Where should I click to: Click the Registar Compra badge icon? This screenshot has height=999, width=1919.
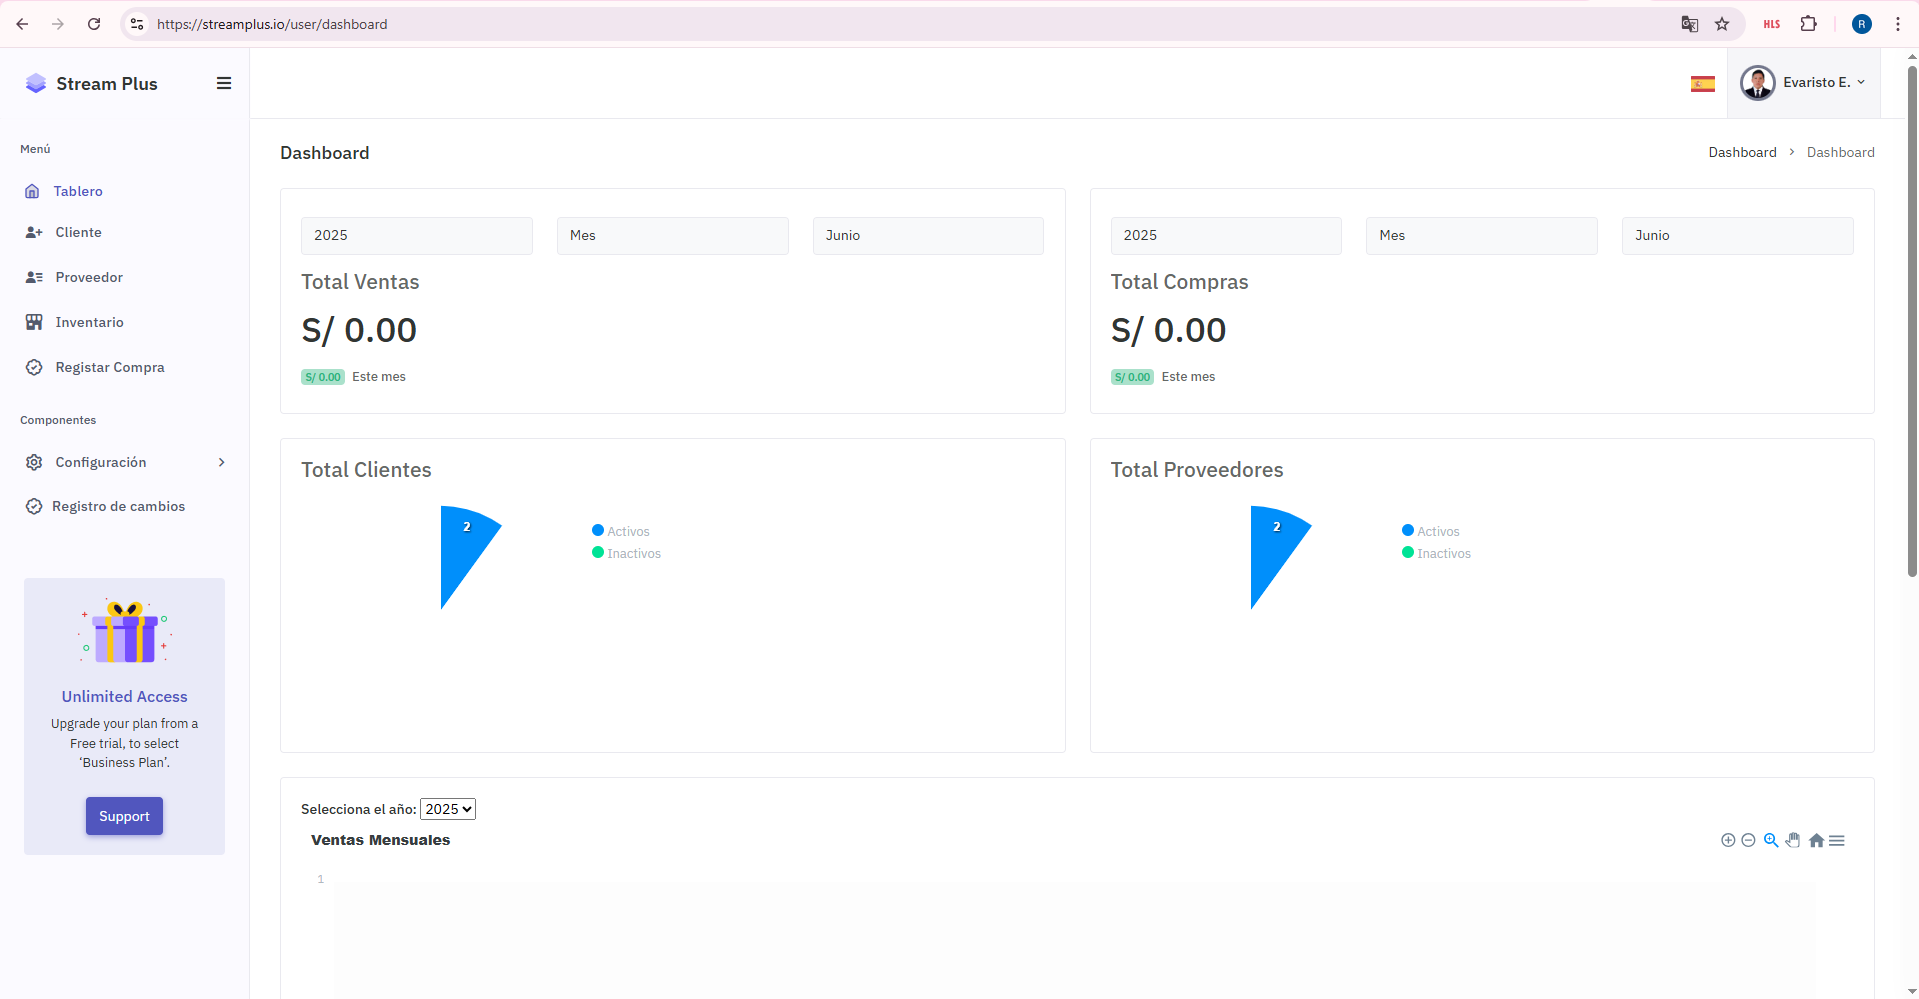(x=34, y=367)
